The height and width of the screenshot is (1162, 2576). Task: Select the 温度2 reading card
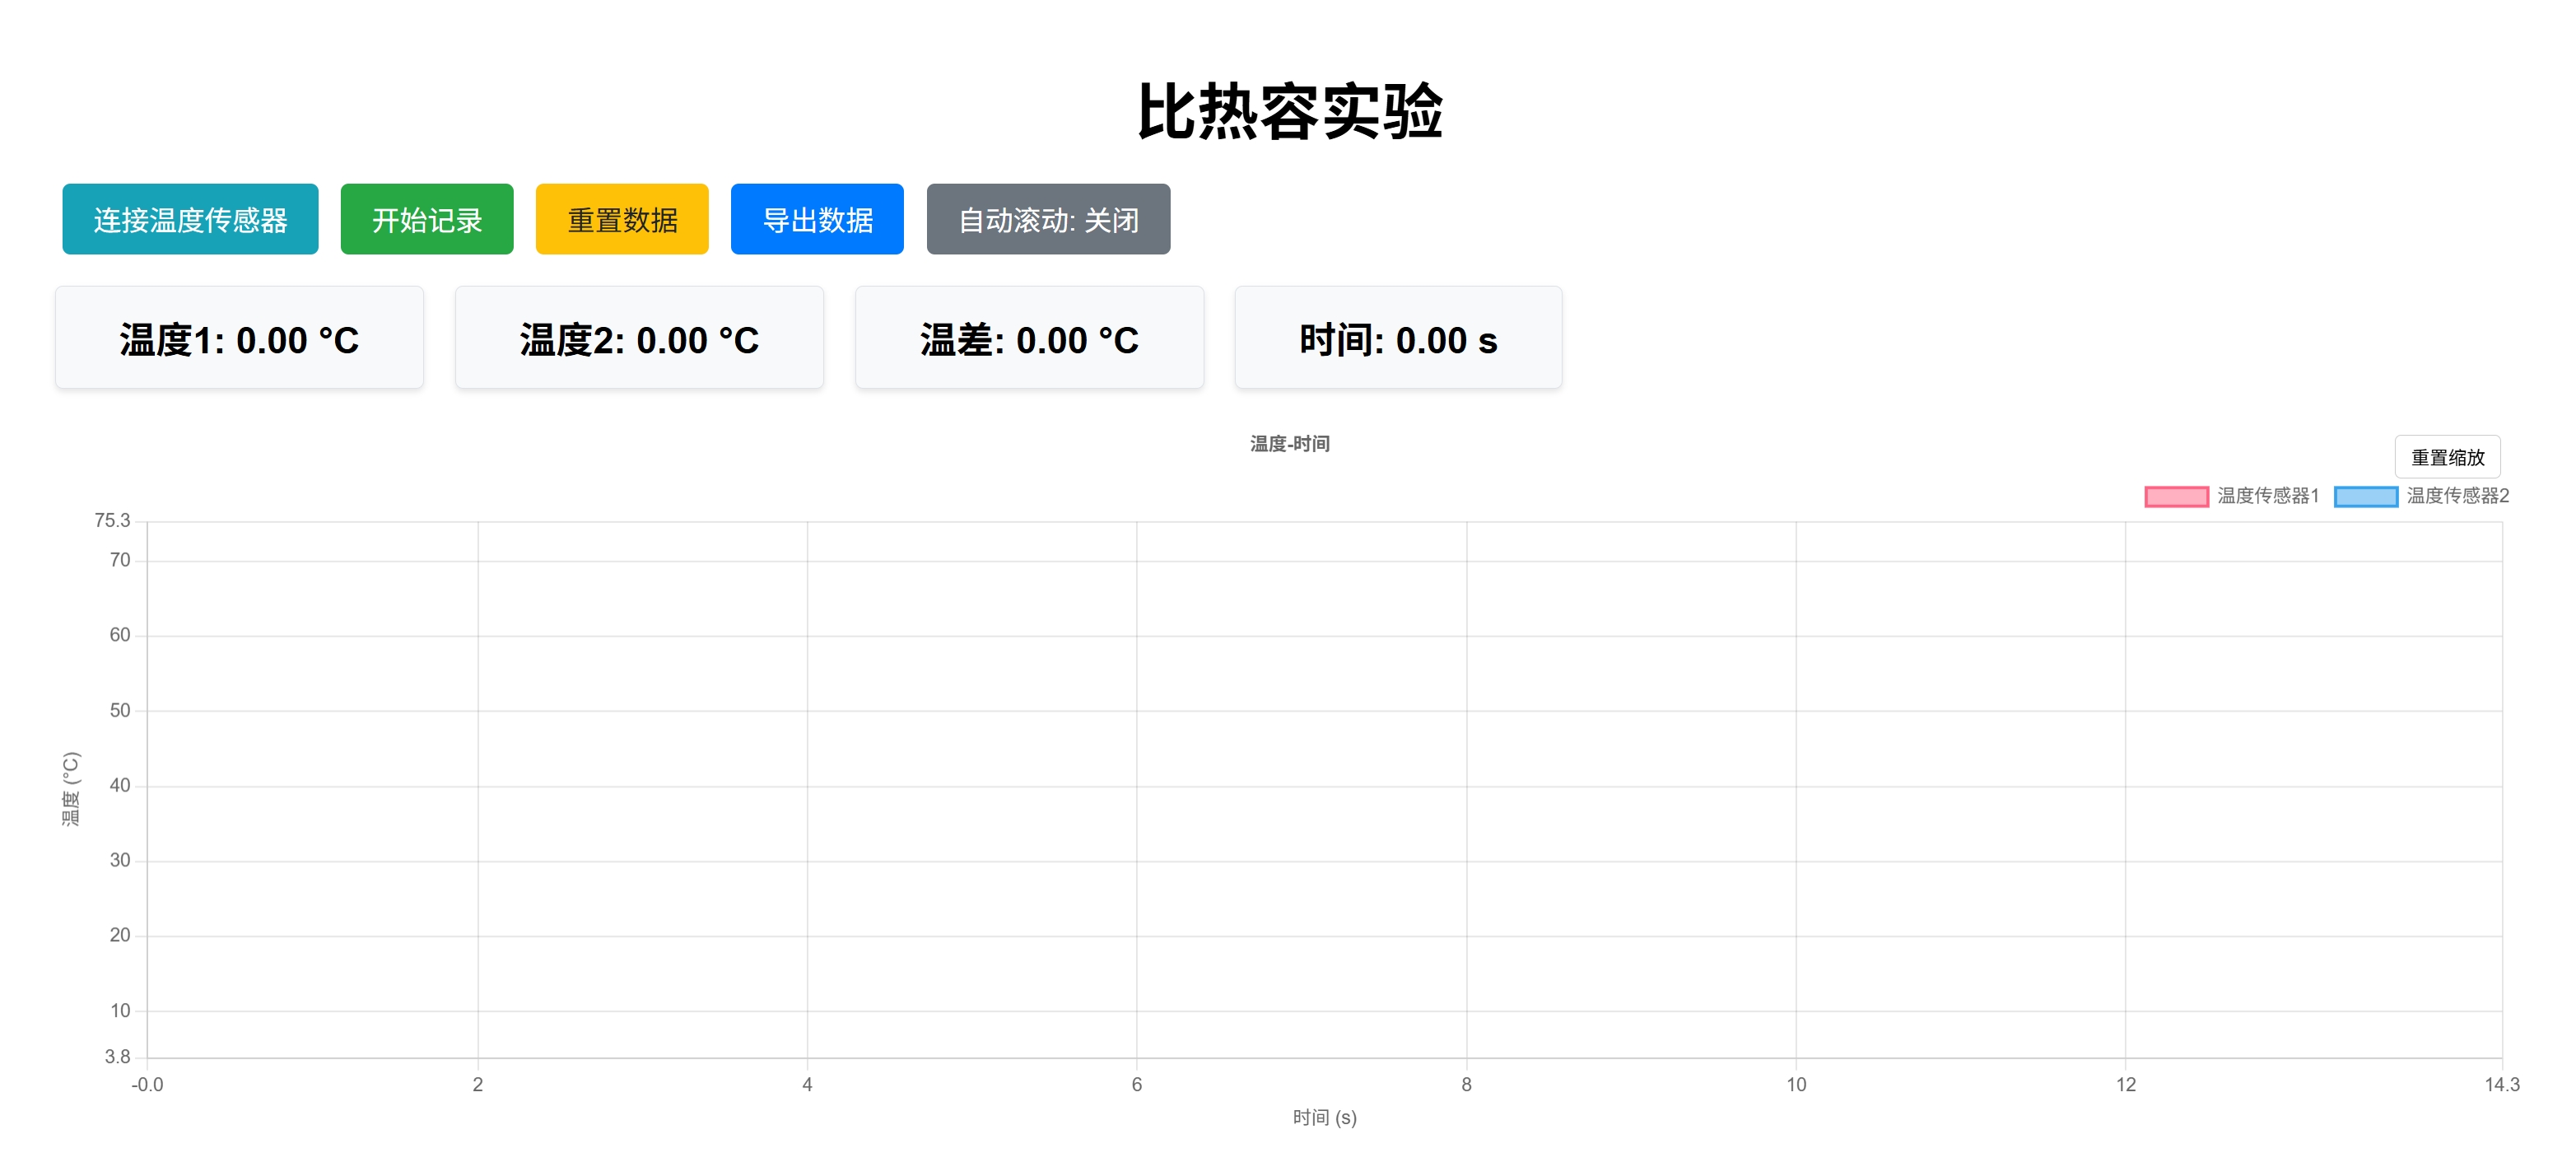click(x=639, y=337)
